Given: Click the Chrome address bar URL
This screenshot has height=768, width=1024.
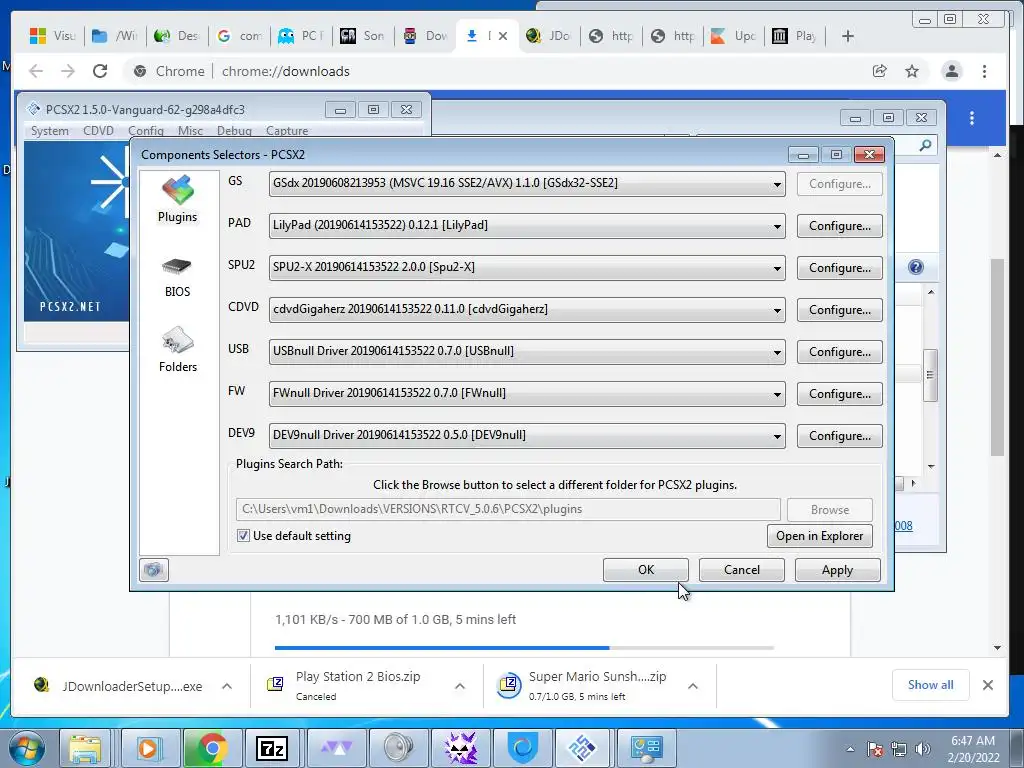Looking at the screenshot, I should tap(285, 71).
